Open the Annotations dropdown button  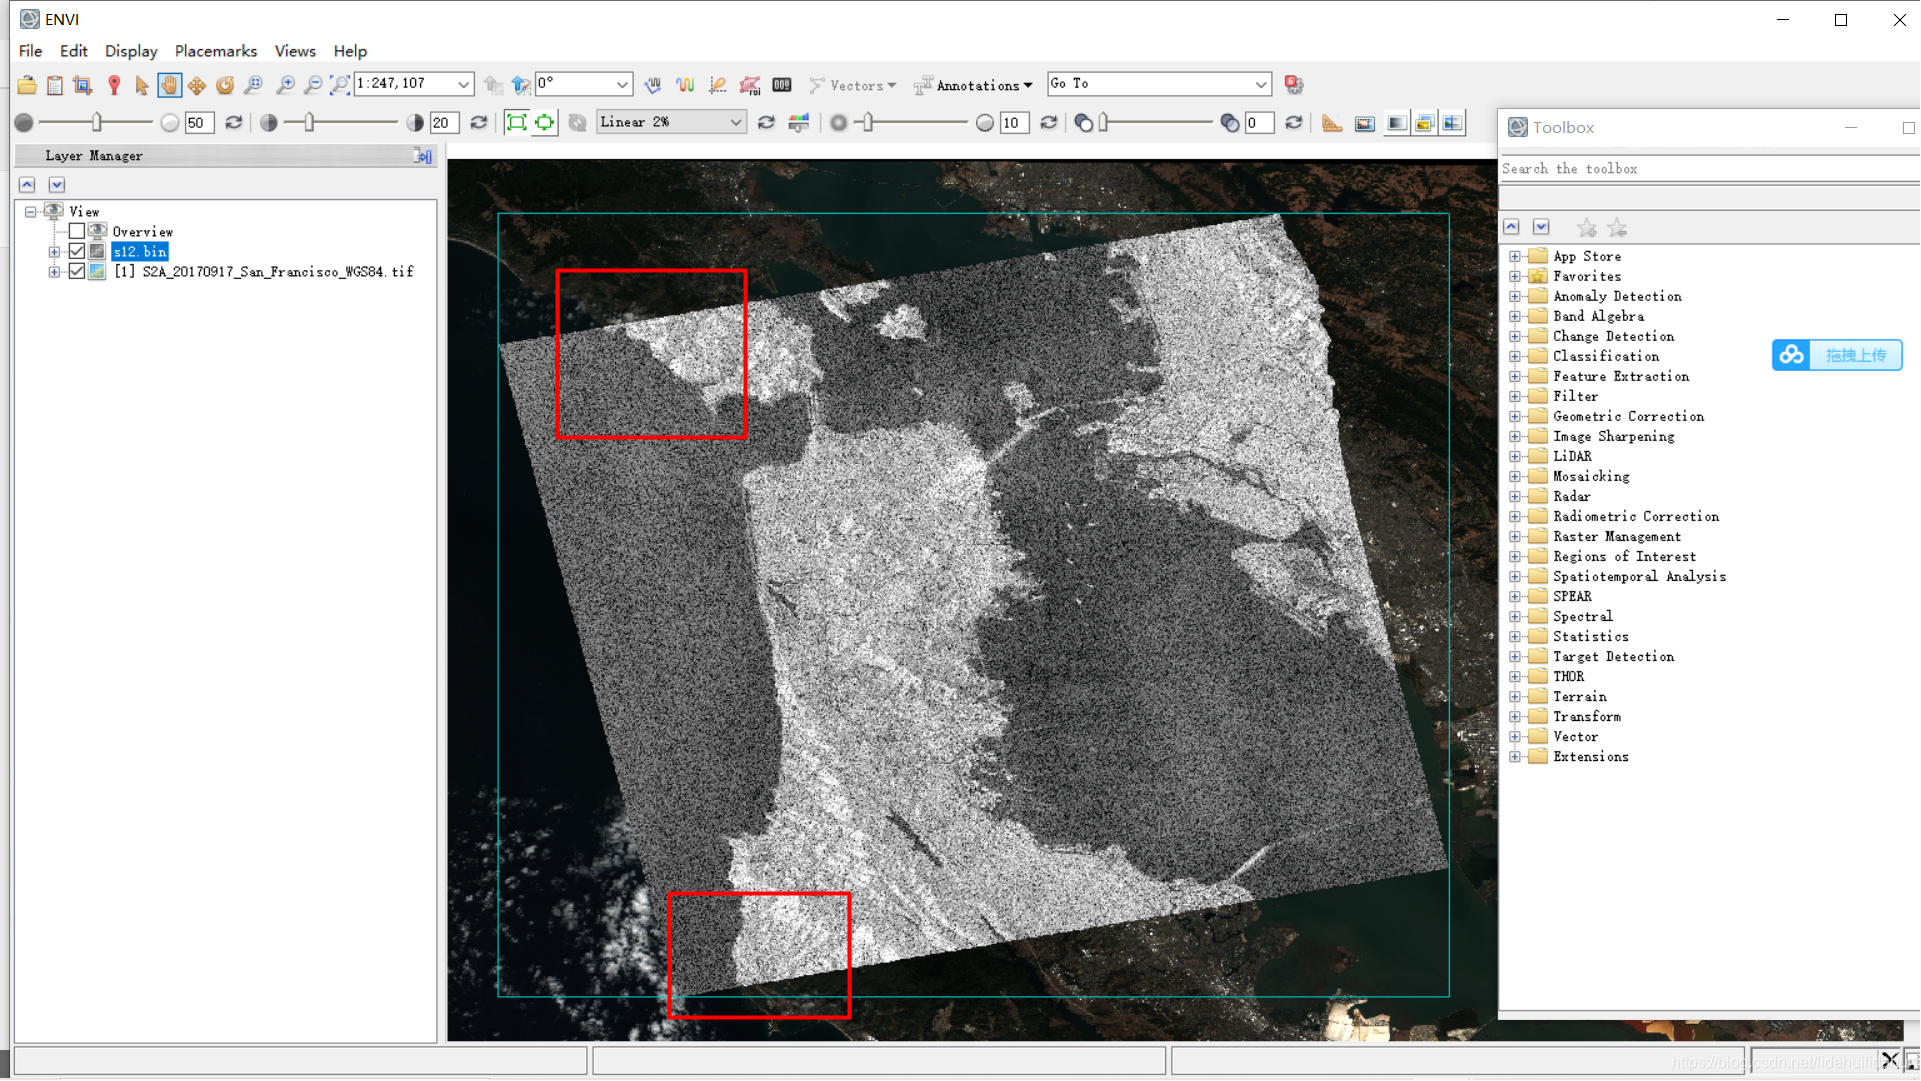pyautogui.click(x=975, y=85)
